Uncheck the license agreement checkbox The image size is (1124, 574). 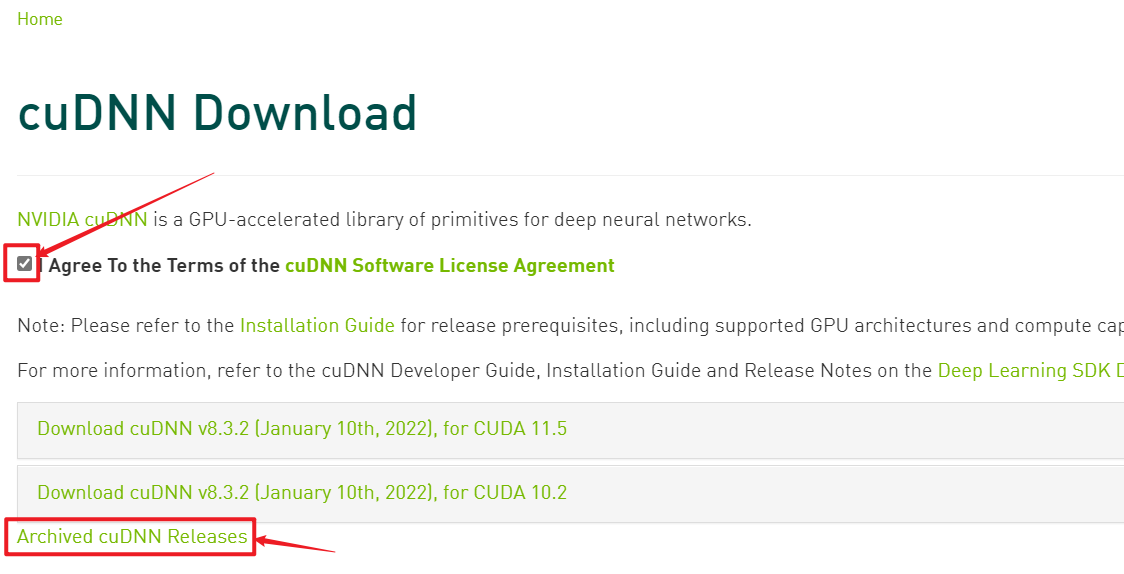(x=25, y=264)
